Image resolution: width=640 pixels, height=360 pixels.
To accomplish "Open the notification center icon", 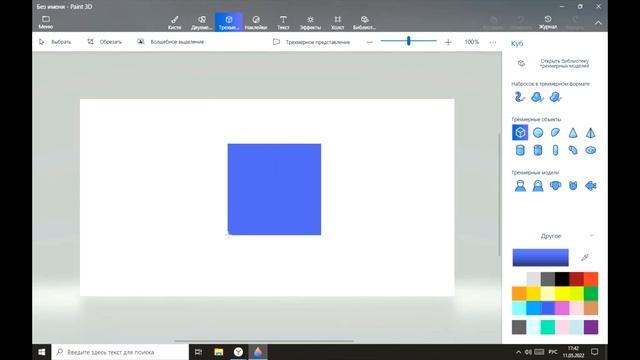I will coord(594,352).
